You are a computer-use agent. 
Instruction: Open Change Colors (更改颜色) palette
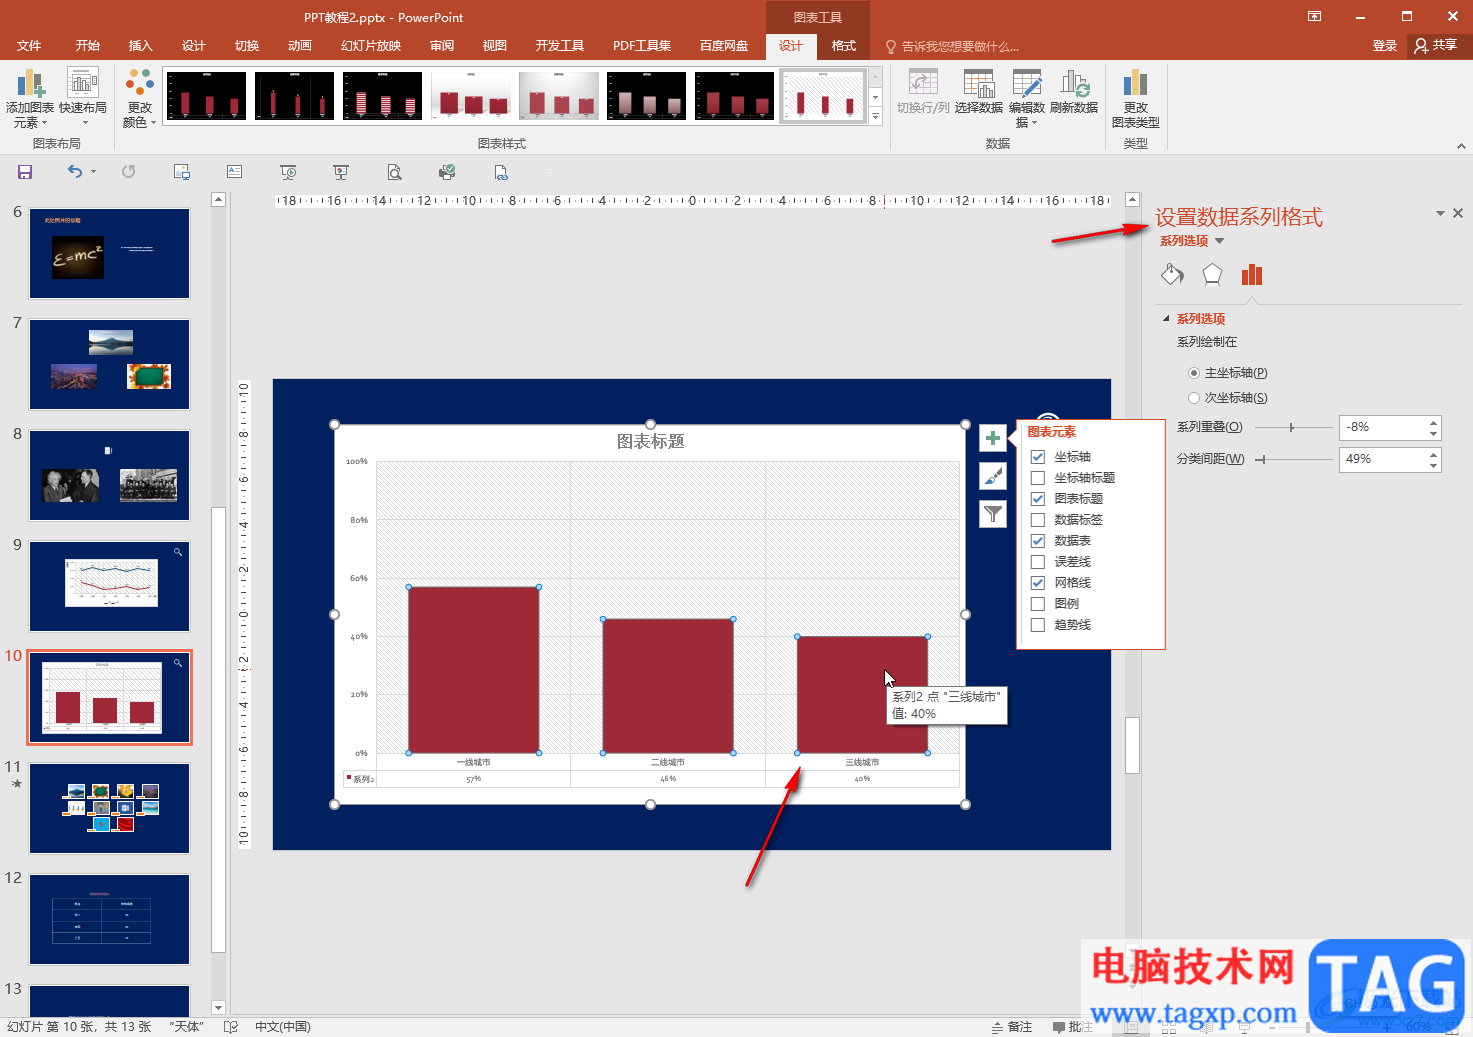pyautogui.click(x=140, y=99)
